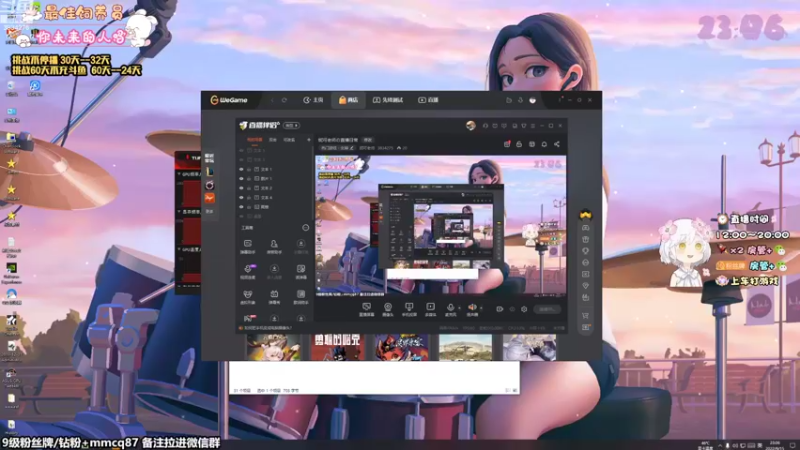Open the task icon with the red dot
Image resolution: width=800 pixels, height=450 pixels.
507,144
